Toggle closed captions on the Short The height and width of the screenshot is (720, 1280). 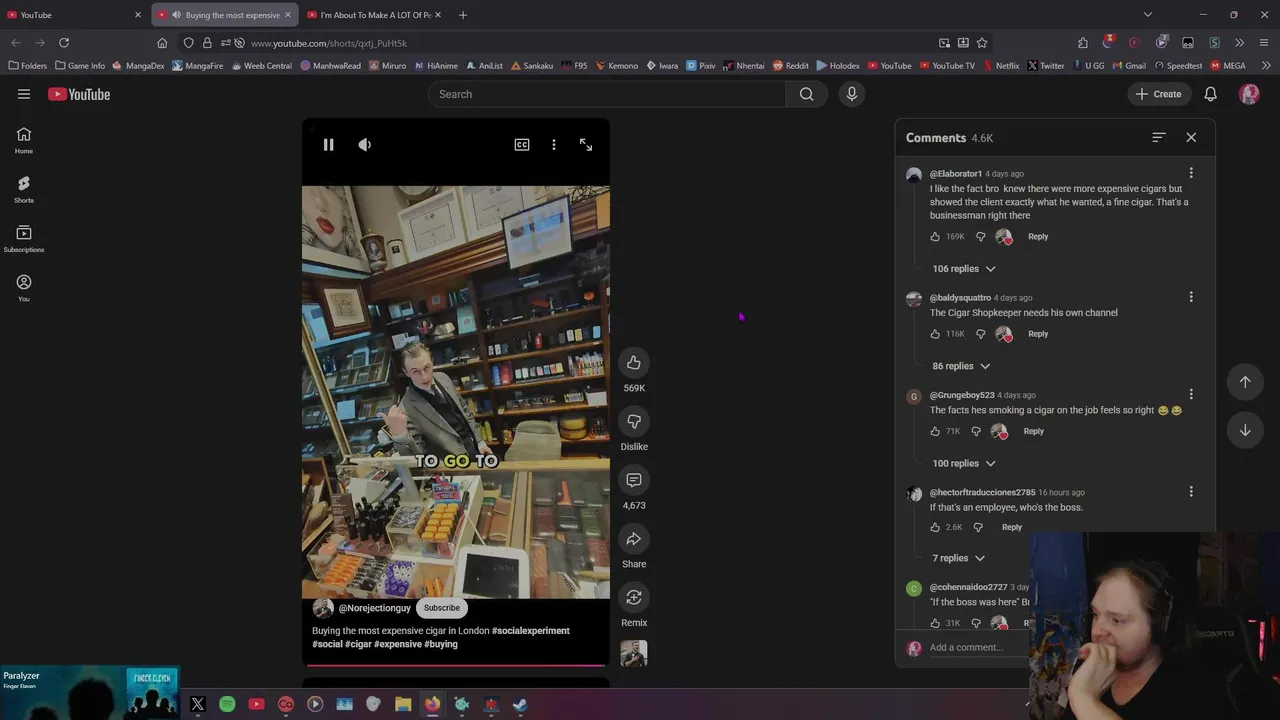click(522, 145)
